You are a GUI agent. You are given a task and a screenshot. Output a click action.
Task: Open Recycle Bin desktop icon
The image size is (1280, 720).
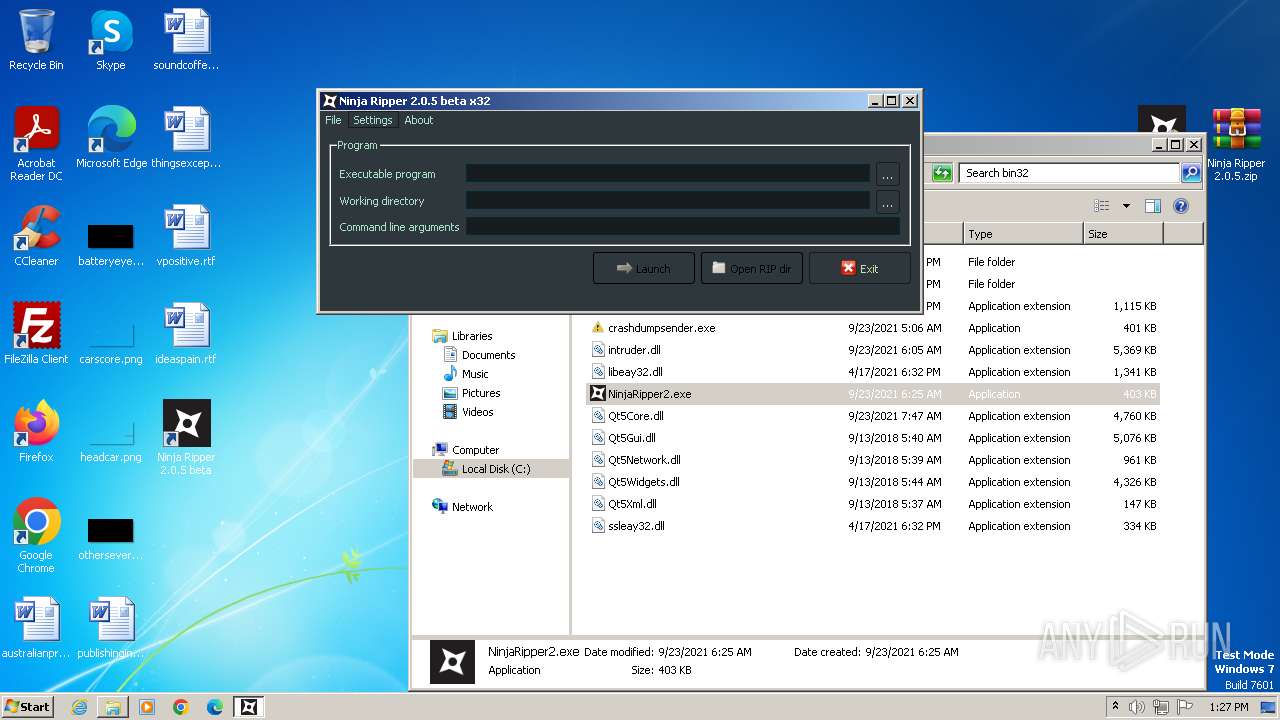click(x=36, y=40)
